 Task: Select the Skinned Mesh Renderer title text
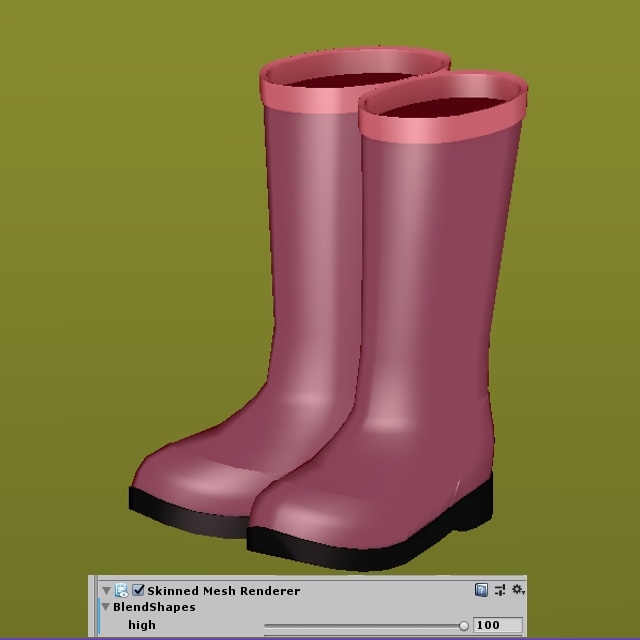pos(223,591)
